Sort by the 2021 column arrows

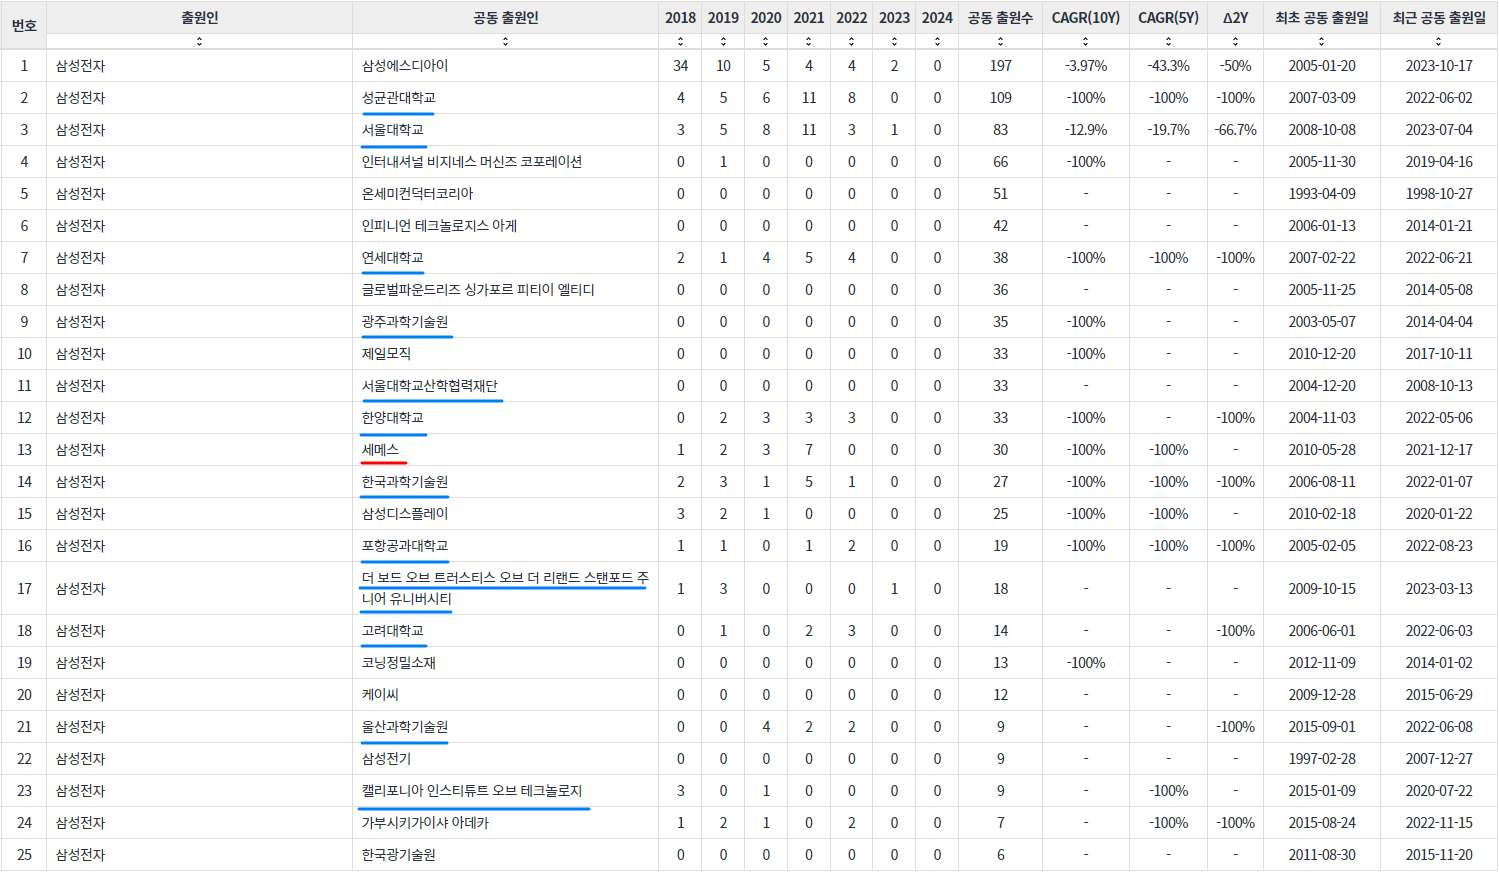(x=809, y=42)
